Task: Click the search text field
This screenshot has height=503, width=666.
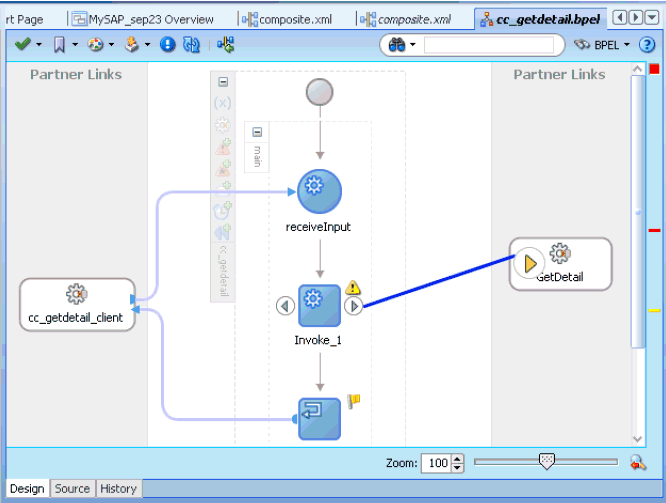Action: [x=488, y=45]
